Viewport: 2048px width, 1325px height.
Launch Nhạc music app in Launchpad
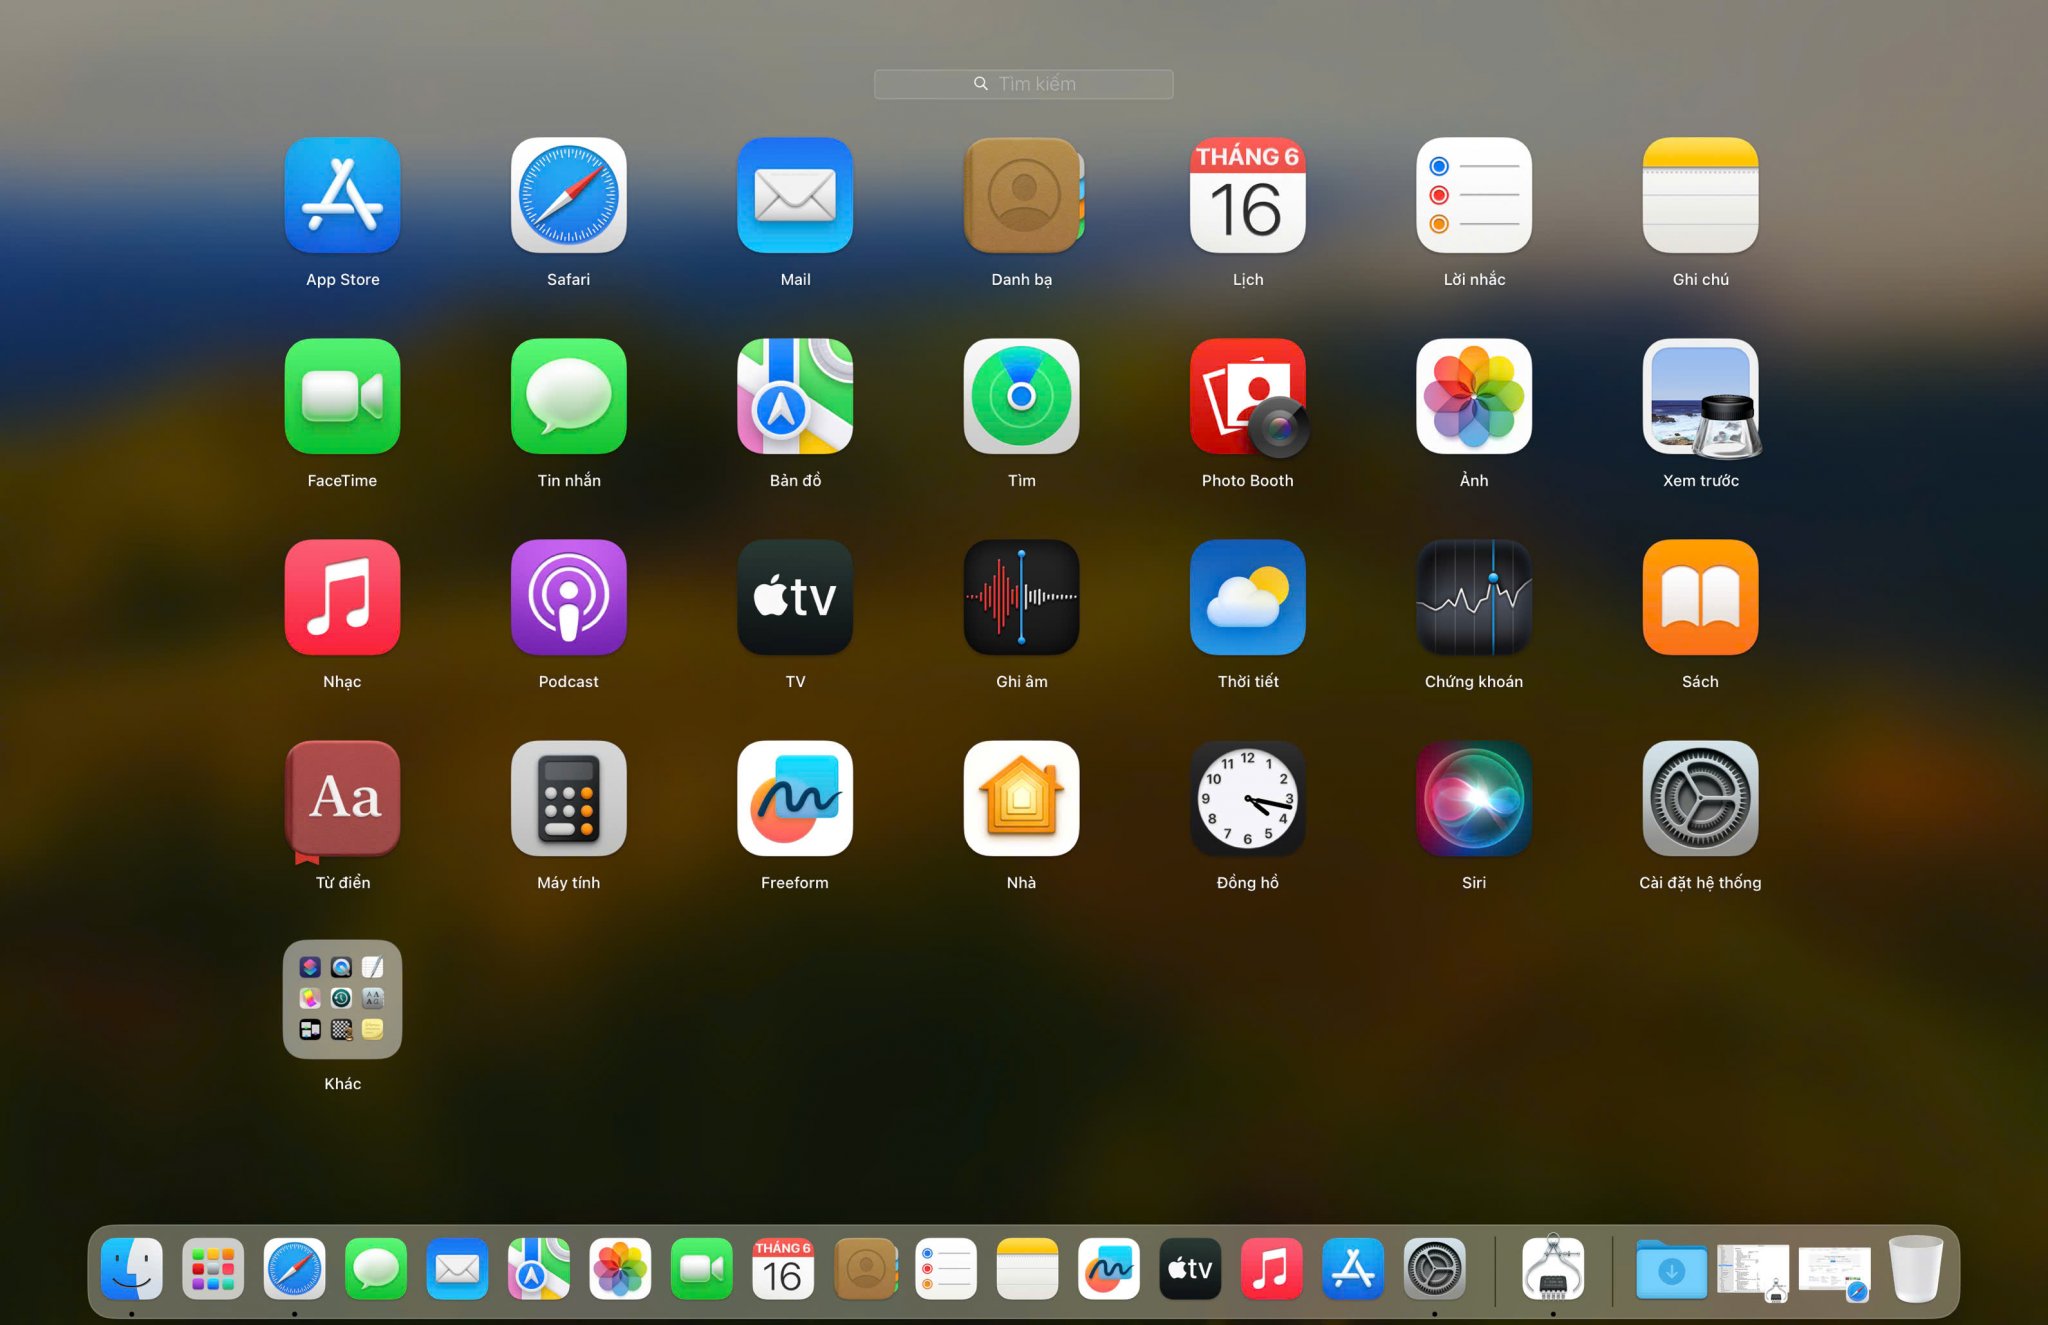pyautogui.click(x=342, y=598)
